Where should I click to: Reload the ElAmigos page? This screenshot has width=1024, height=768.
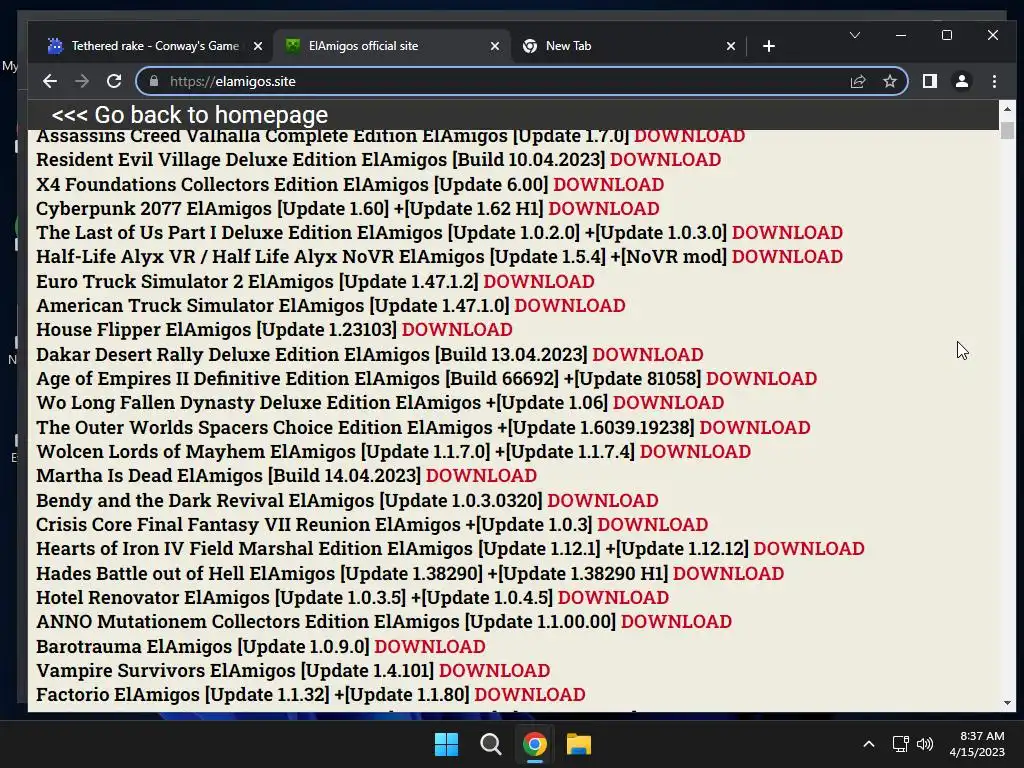tap(114, 81)
